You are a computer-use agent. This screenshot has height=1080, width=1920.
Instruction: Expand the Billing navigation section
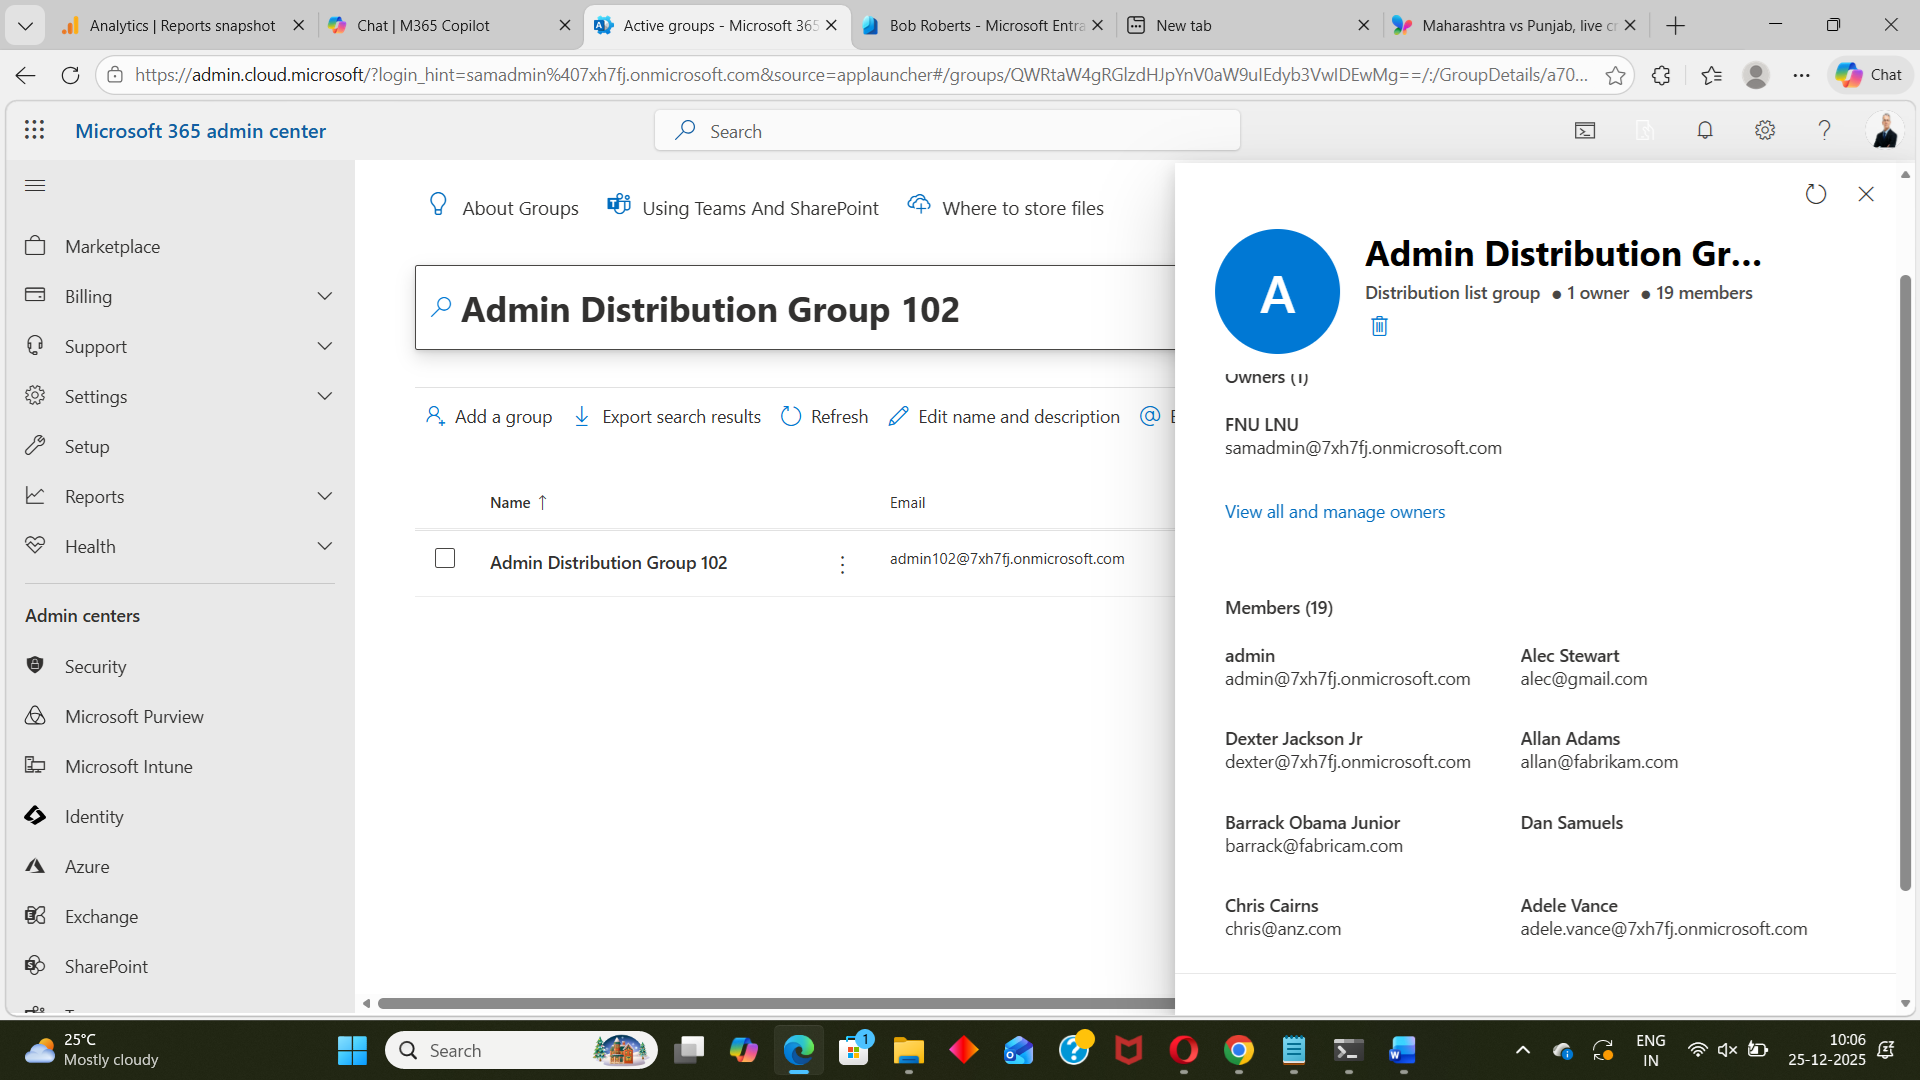pos(324,296)
